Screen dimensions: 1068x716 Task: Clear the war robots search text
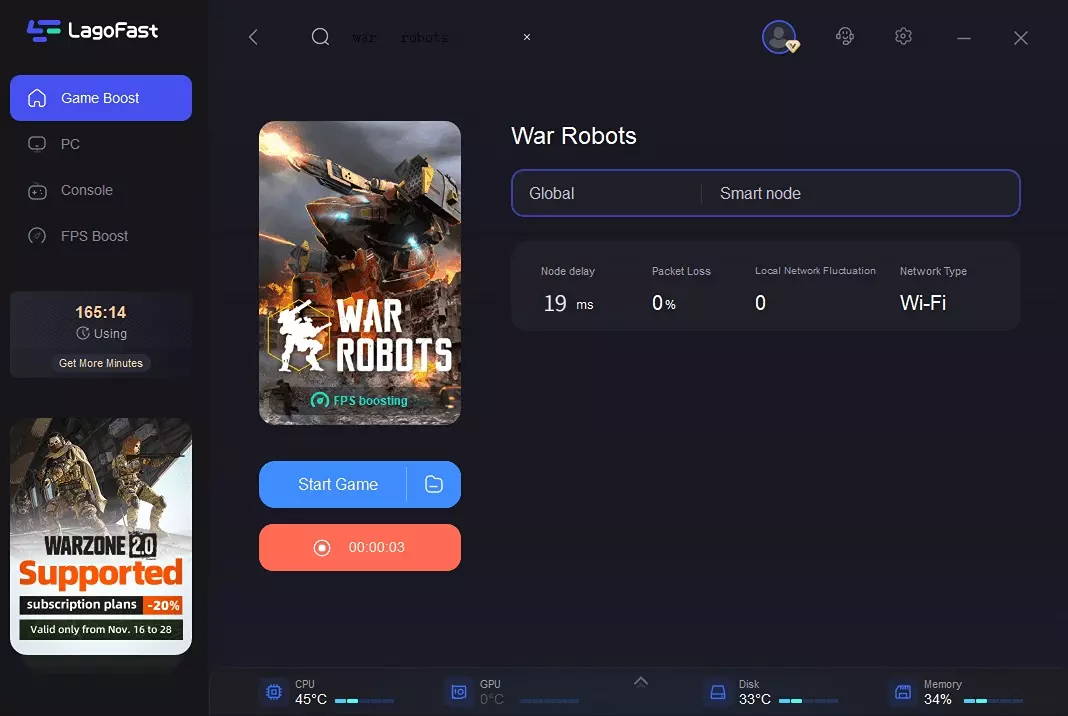[x=527, y=37]
